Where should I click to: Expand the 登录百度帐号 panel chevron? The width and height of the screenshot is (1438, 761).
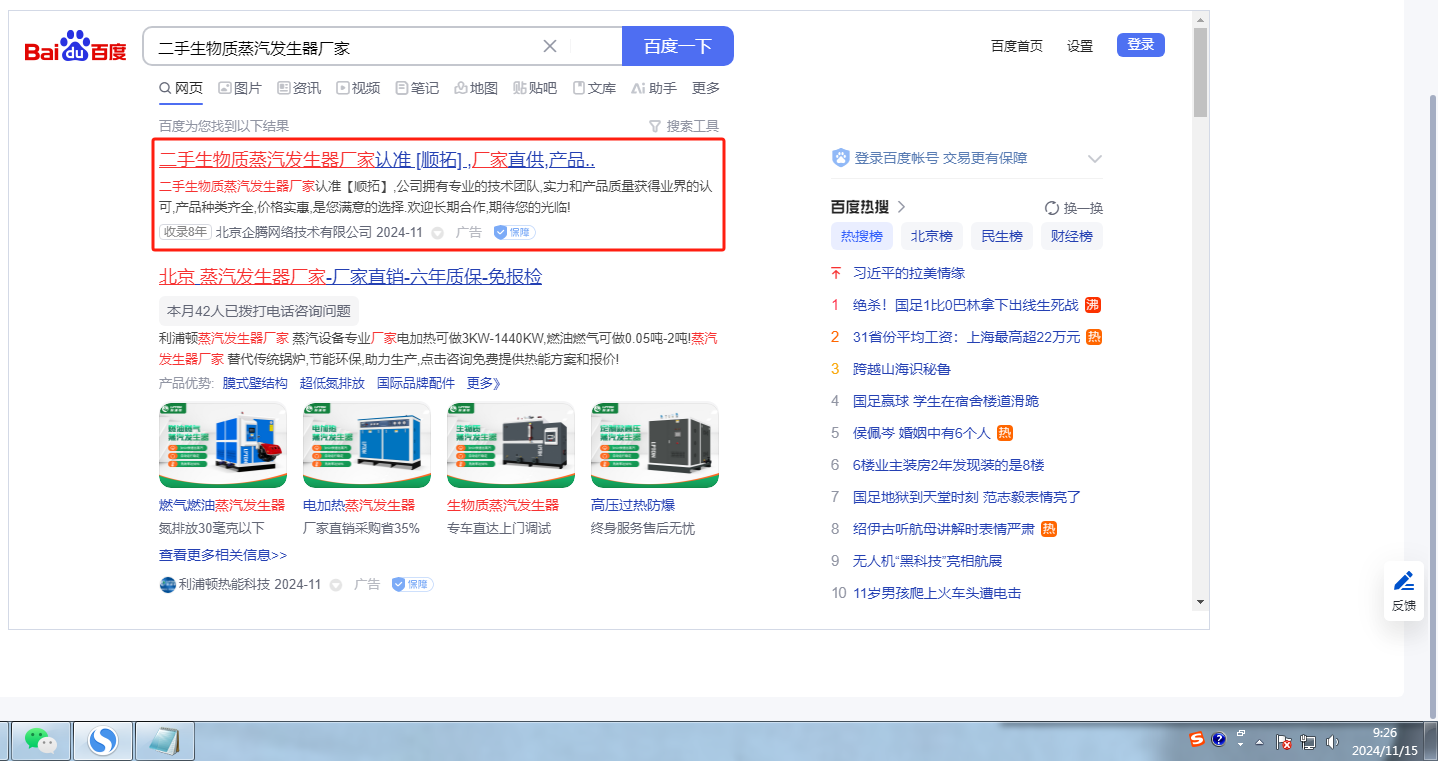tap(1095, 158)
